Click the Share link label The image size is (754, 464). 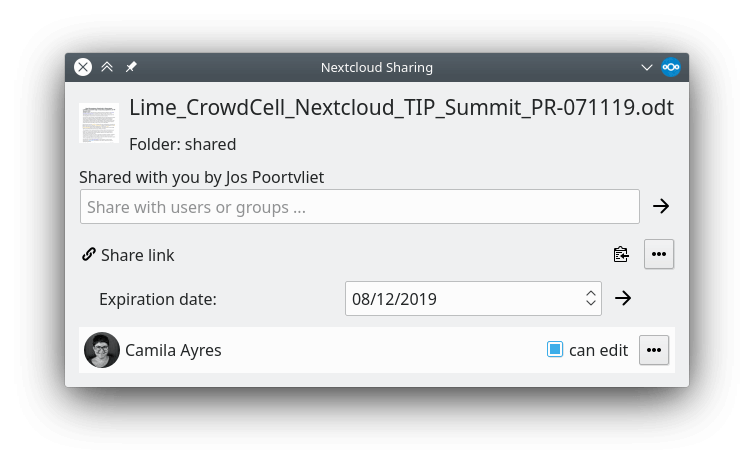138,255
